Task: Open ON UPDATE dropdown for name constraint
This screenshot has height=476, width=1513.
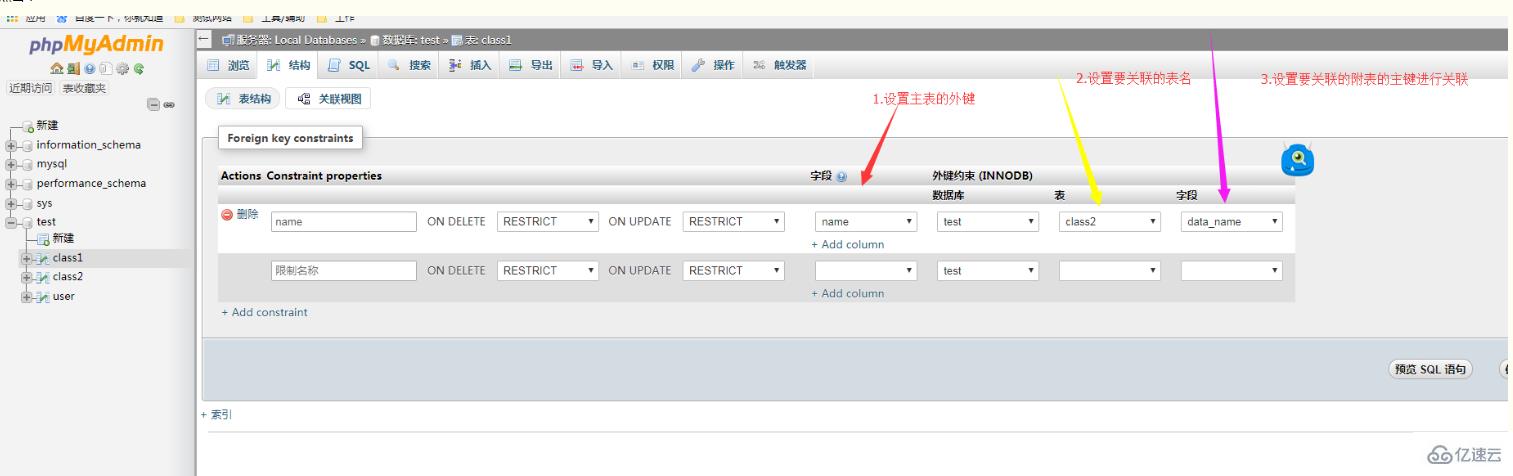Action: click(734, 222)
